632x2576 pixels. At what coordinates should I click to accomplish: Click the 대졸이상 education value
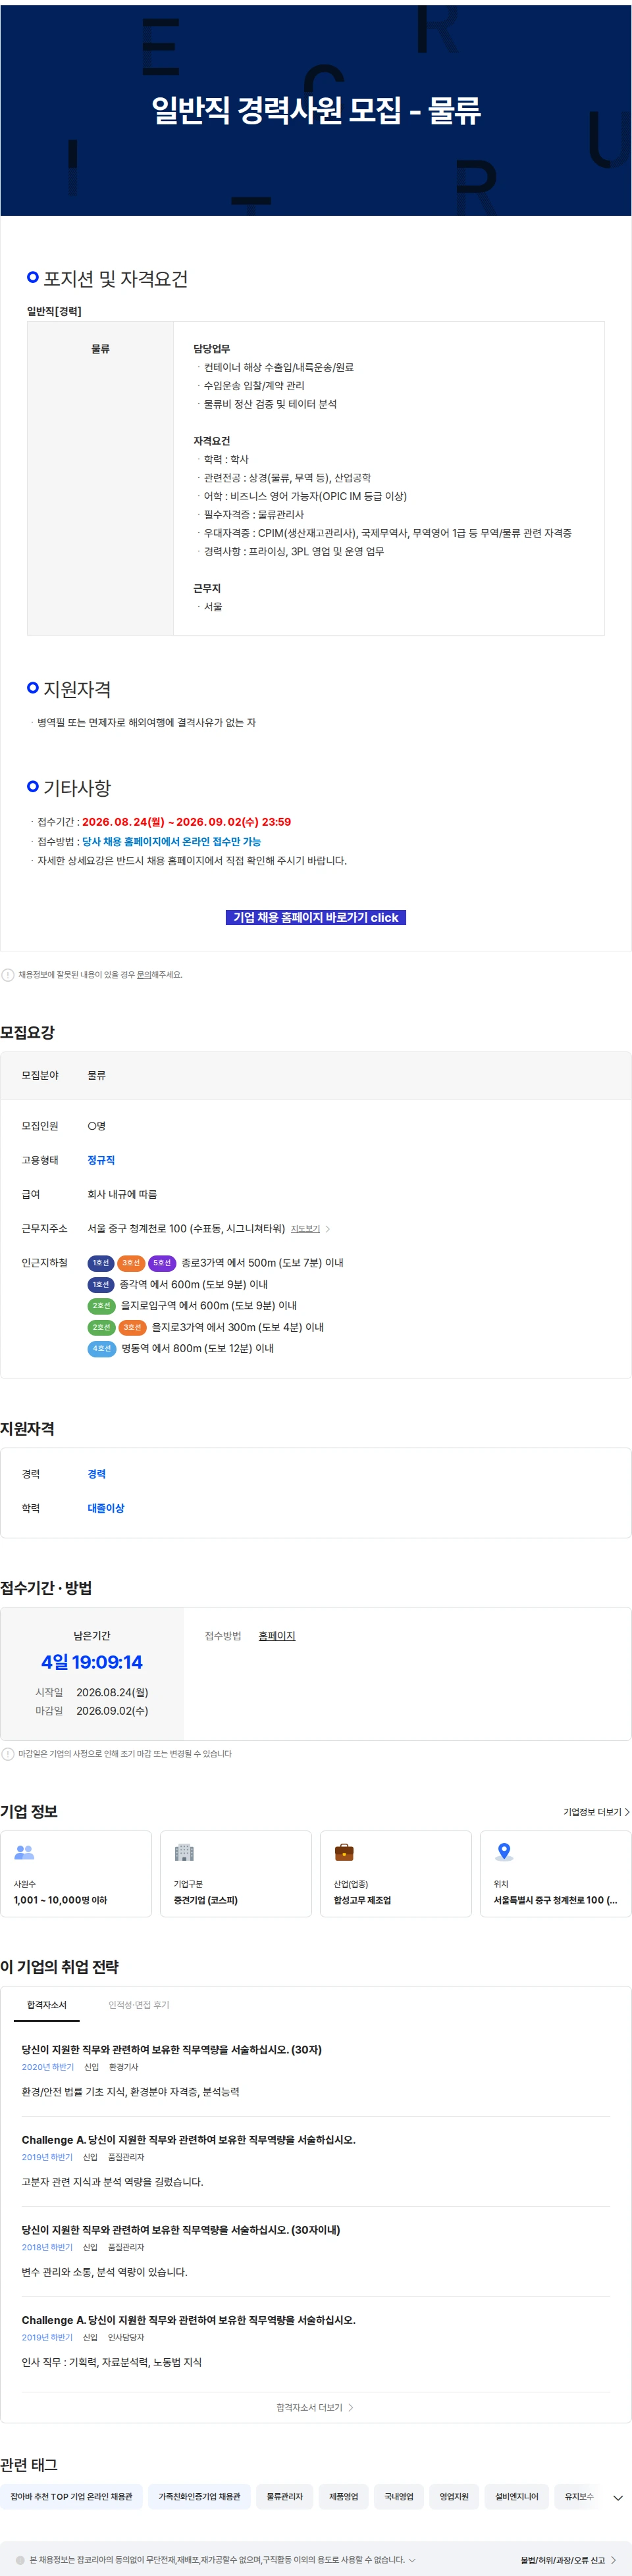106,1508
